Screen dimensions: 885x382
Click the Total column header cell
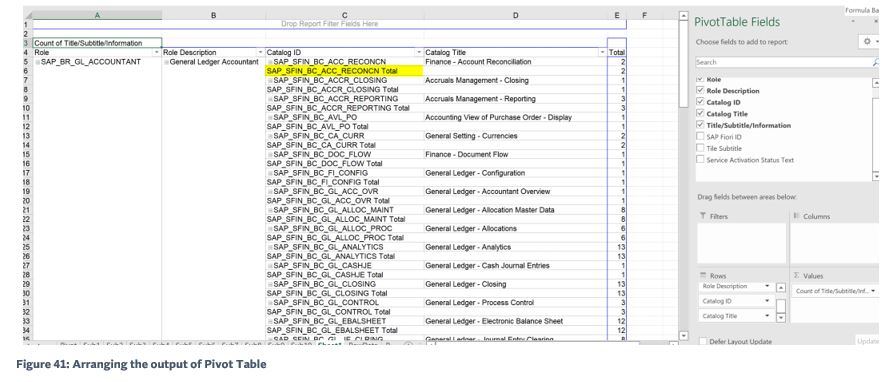616,52
